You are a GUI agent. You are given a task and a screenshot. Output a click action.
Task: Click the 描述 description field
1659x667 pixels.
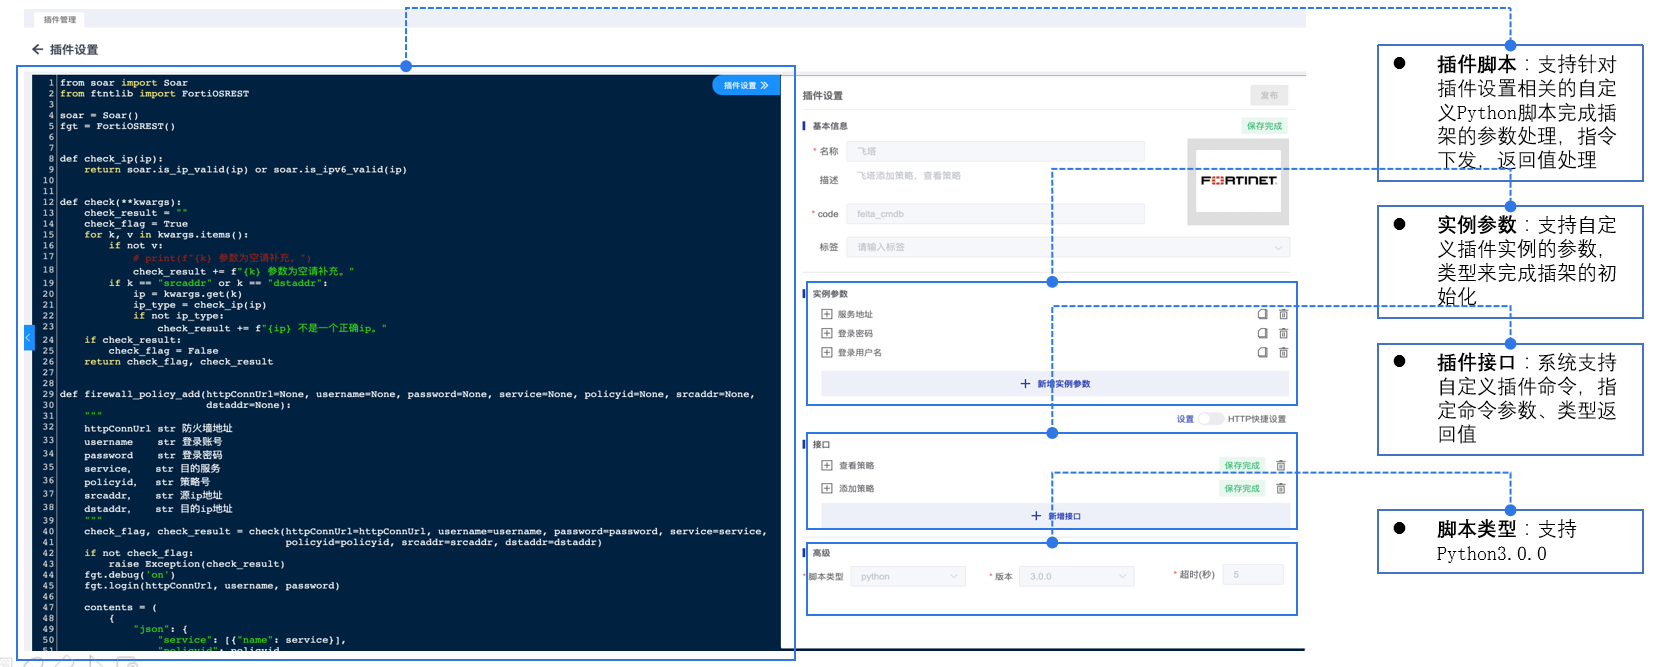coord(995,176)
